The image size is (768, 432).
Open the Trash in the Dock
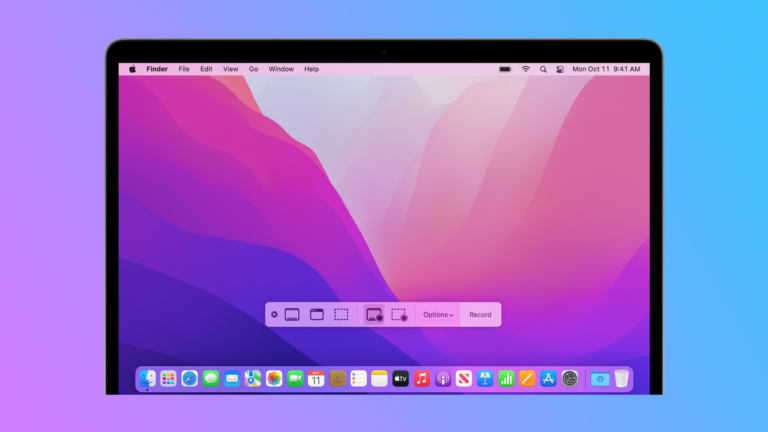622,379
